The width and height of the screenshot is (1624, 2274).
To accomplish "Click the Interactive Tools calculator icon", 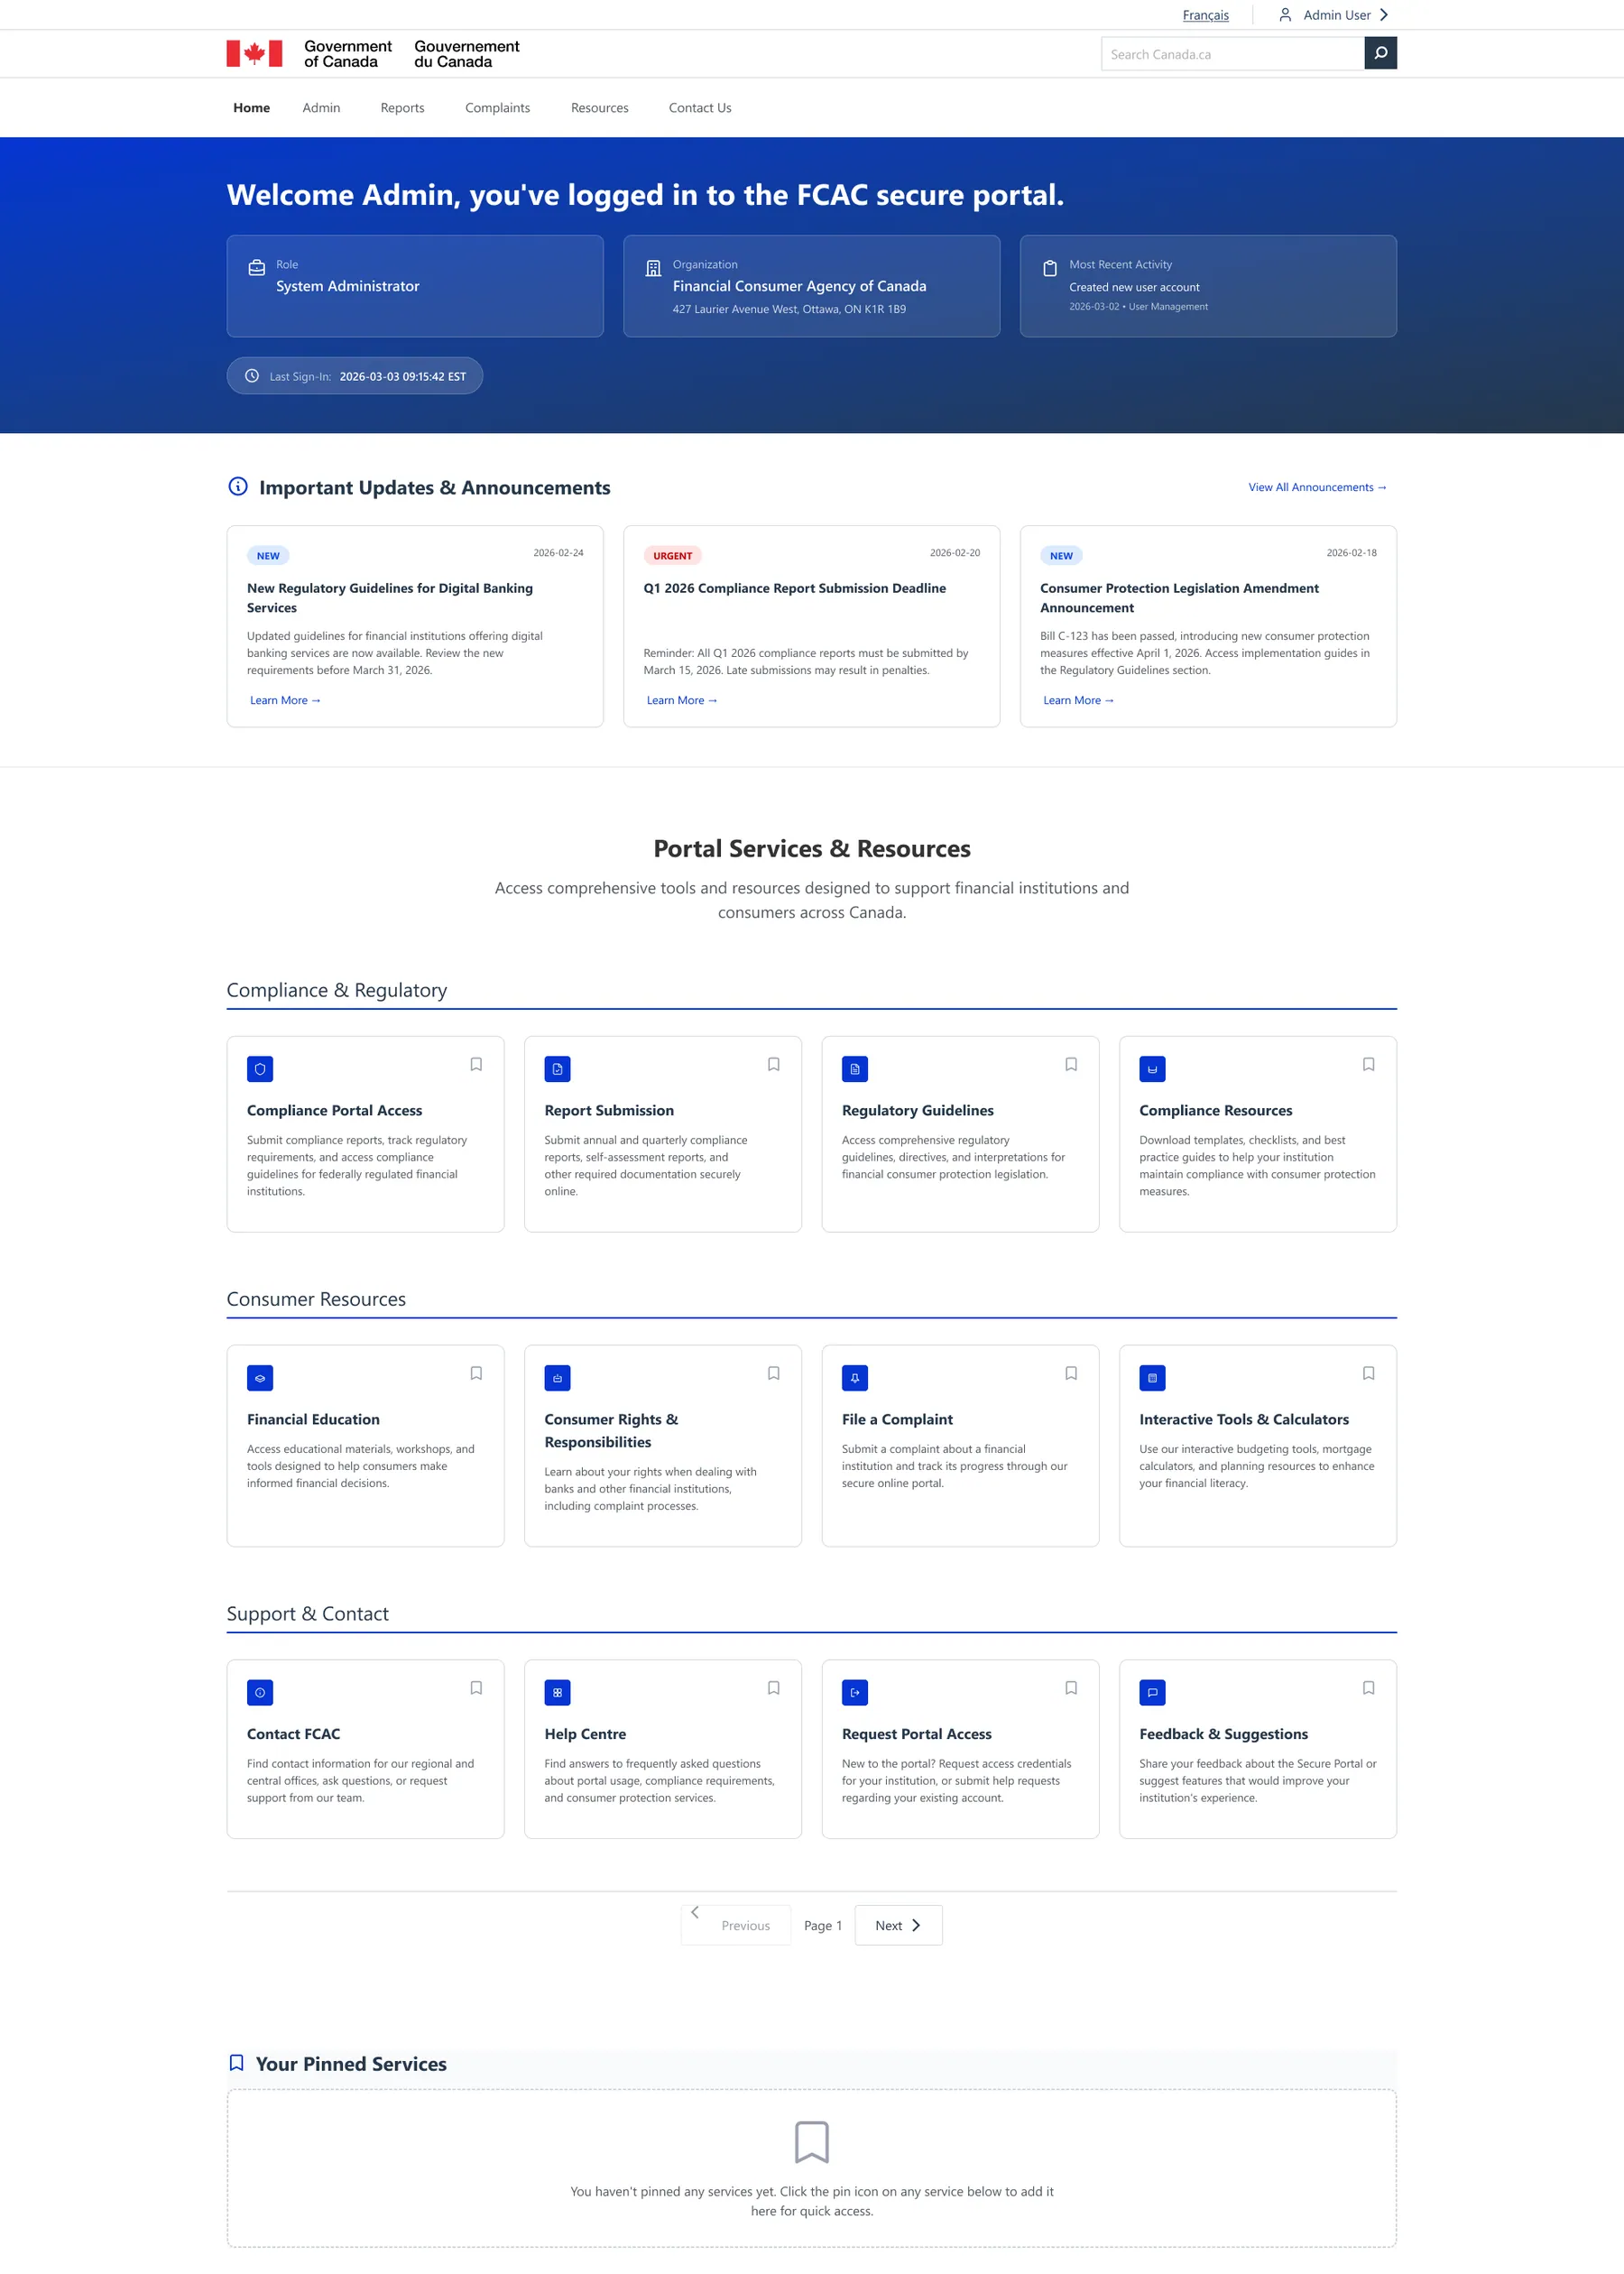I will [1152, 1378].
